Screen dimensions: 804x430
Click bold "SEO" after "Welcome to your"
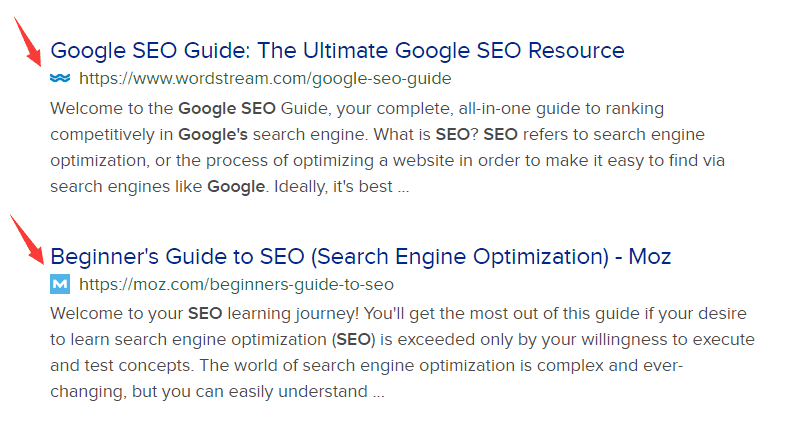pyautogui.click(x=205, y=314)
